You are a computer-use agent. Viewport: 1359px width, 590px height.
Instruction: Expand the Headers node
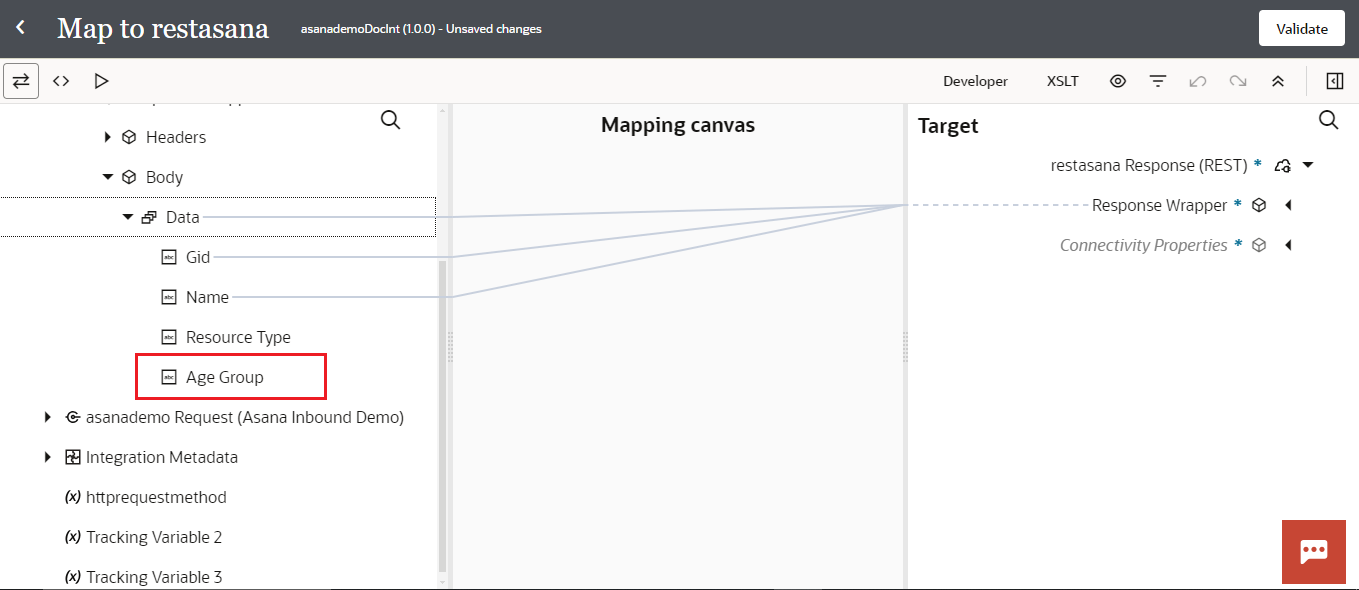(108, 137)
